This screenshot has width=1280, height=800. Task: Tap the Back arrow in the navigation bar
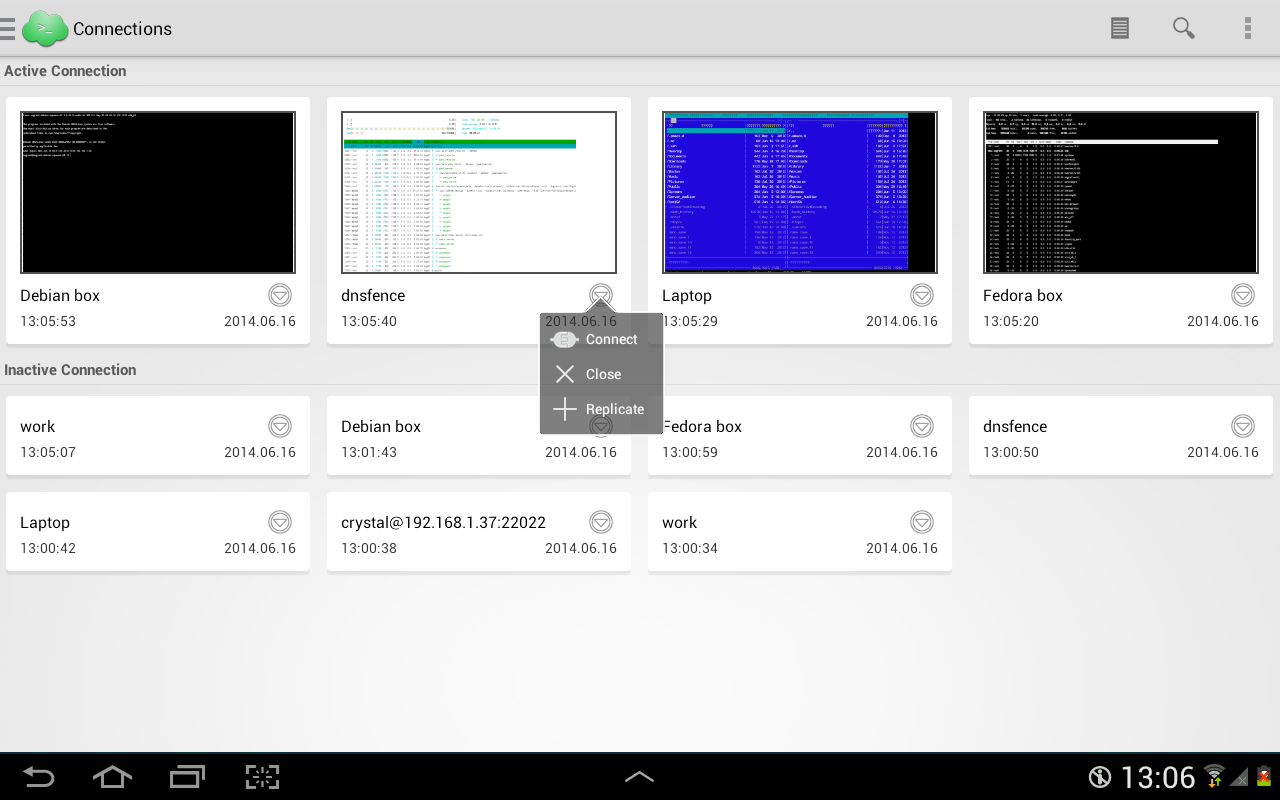click(x=37, y=777)
